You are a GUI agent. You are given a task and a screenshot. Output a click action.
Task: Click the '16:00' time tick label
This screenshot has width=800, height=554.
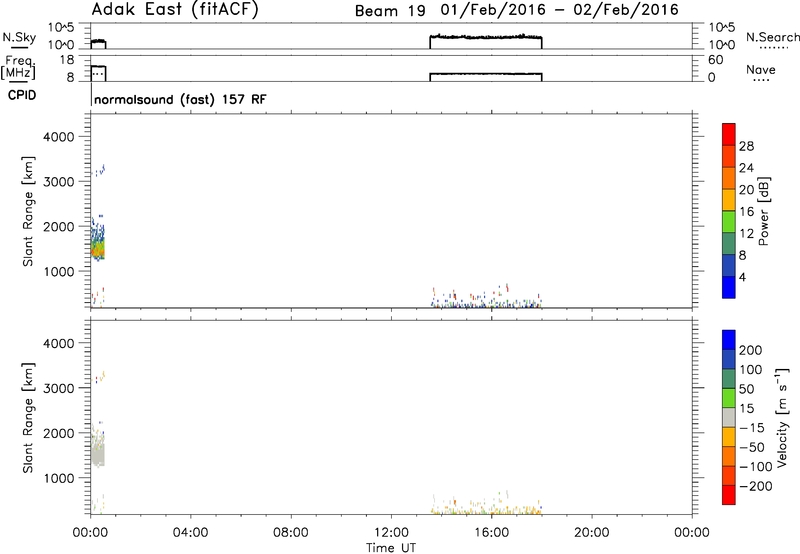pos(491,533)
